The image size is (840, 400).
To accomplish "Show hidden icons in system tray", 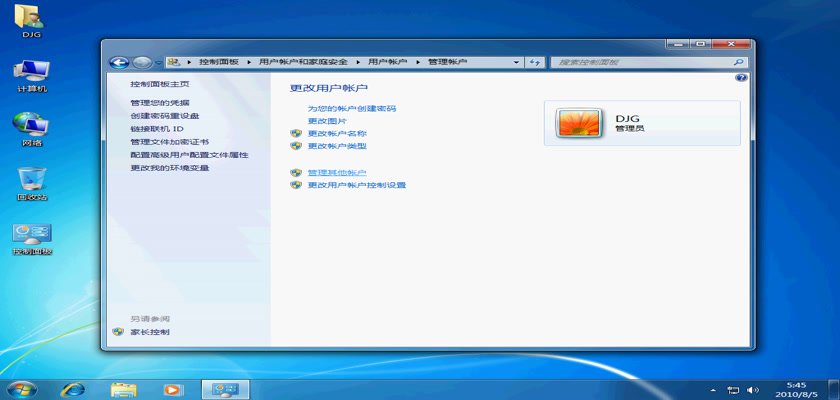I will [x=713, y=389].
